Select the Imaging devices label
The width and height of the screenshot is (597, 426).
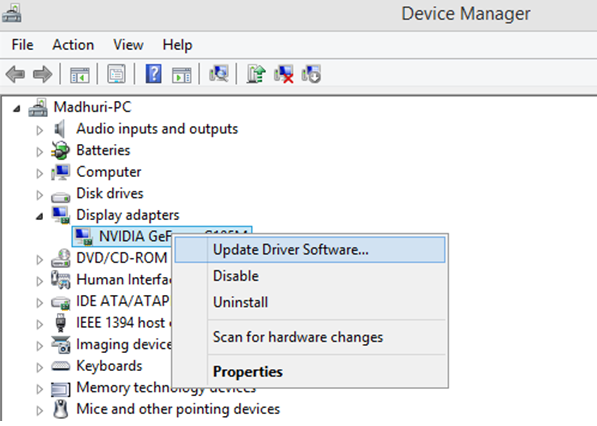[x=124, y=345]
